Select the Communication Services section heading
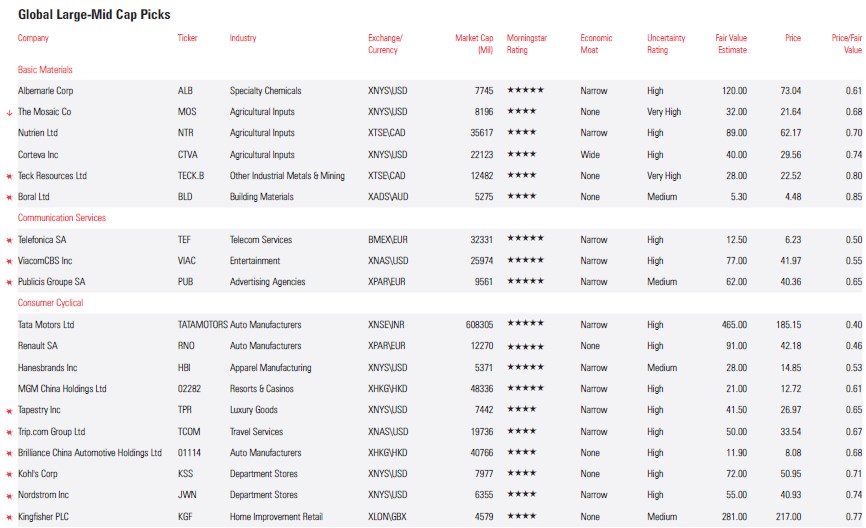The height and width of the screenshot is (528, 866). (x=62, y=218)
